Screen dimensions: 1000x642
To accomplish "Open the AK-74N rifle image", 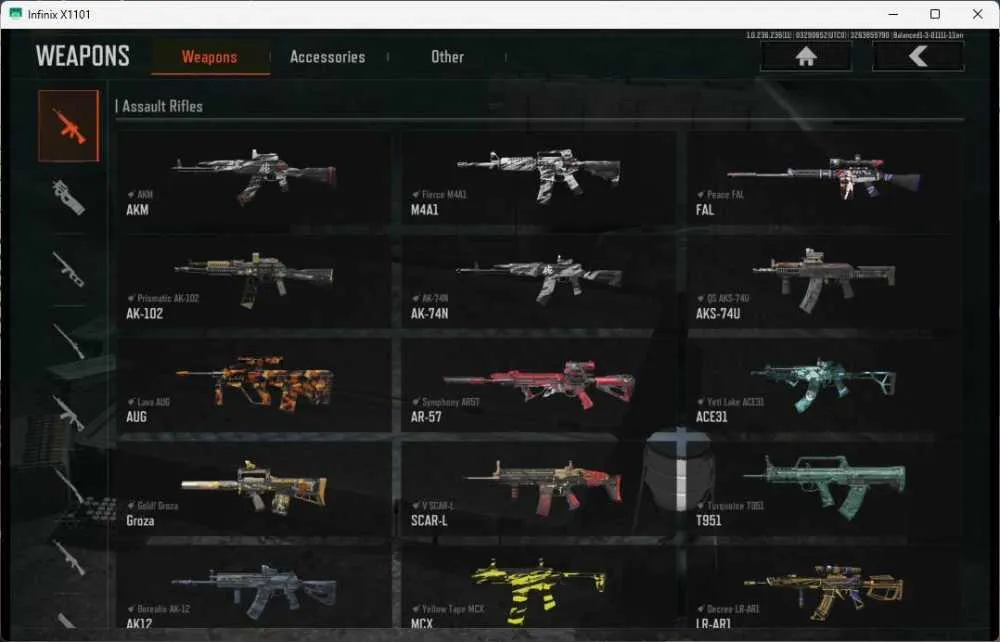I will click(539, 278).
